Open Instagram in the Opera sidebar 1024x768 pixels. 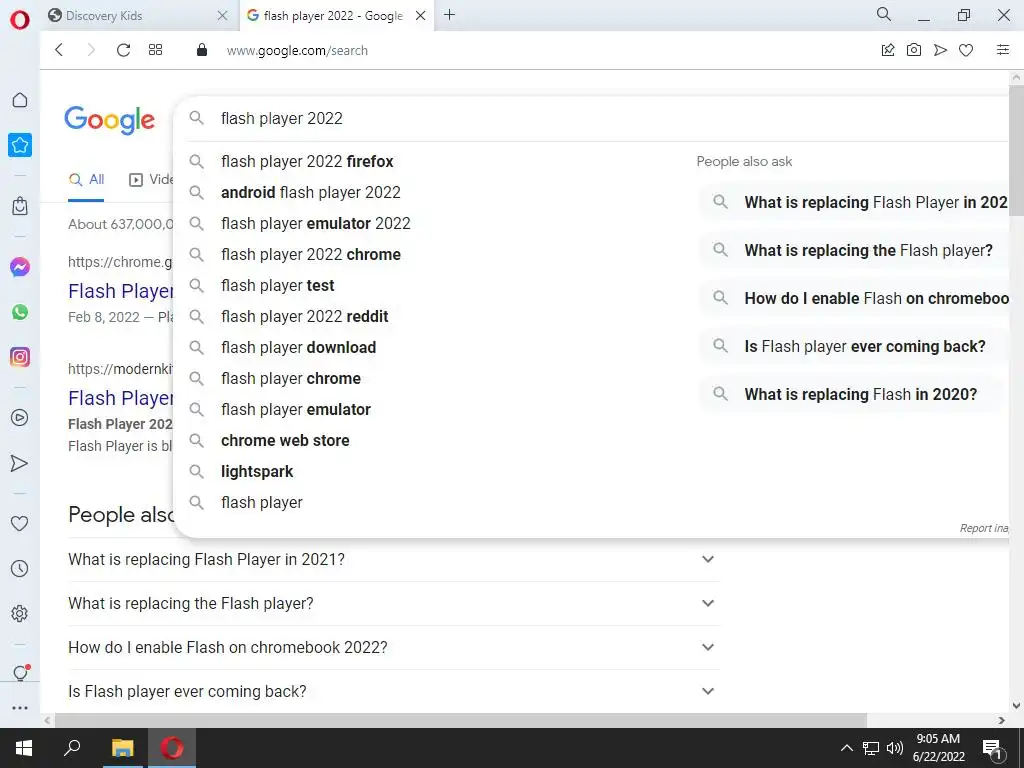(x=20, y=357)
